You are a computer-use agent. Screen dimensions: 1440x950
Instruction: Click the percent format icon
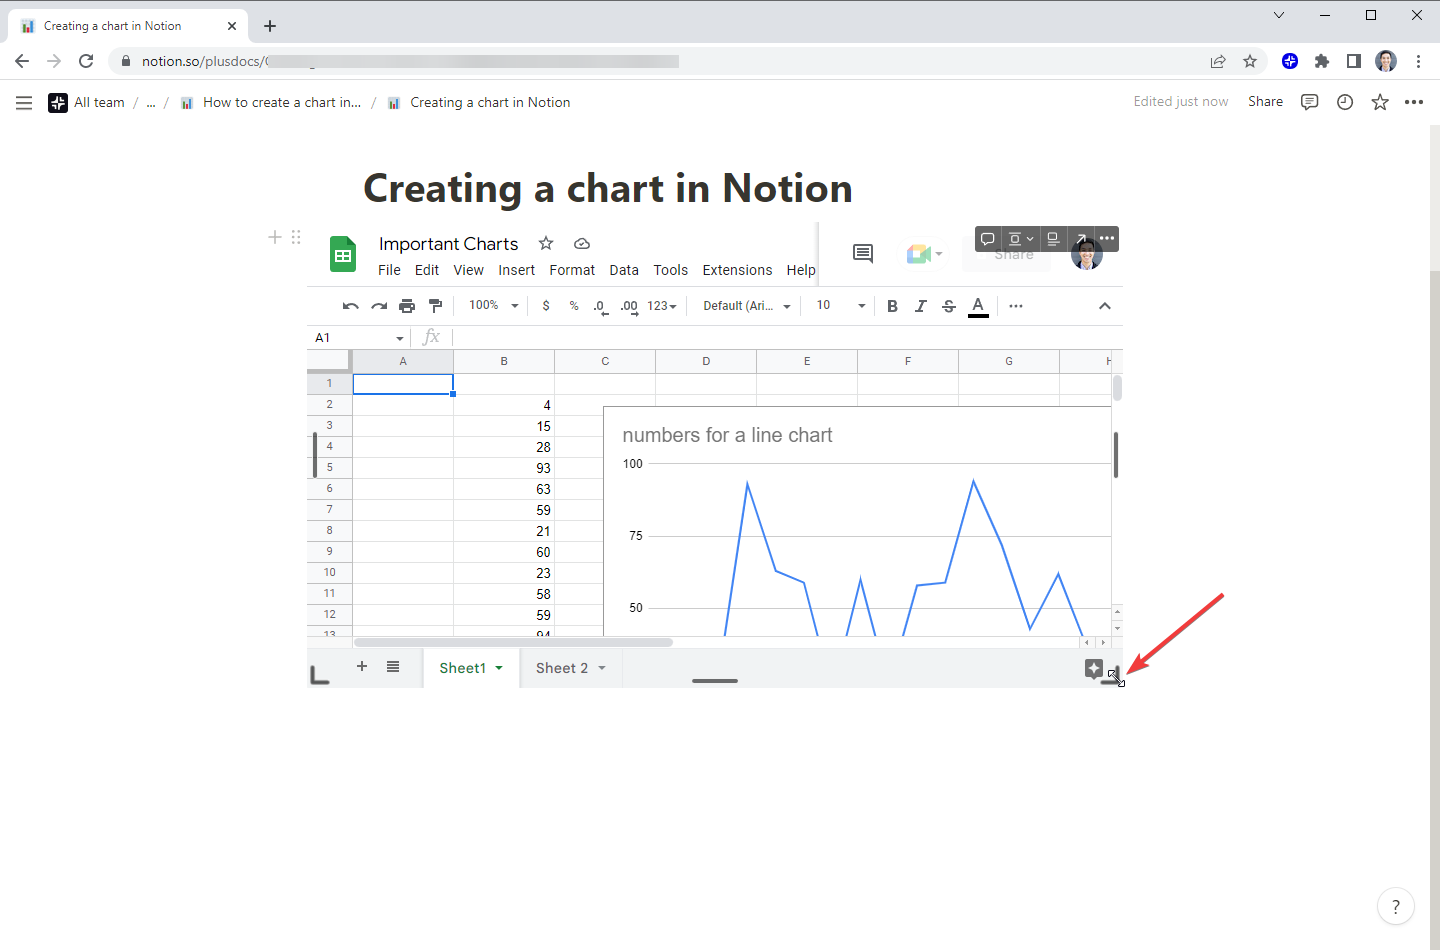[574, 305]
